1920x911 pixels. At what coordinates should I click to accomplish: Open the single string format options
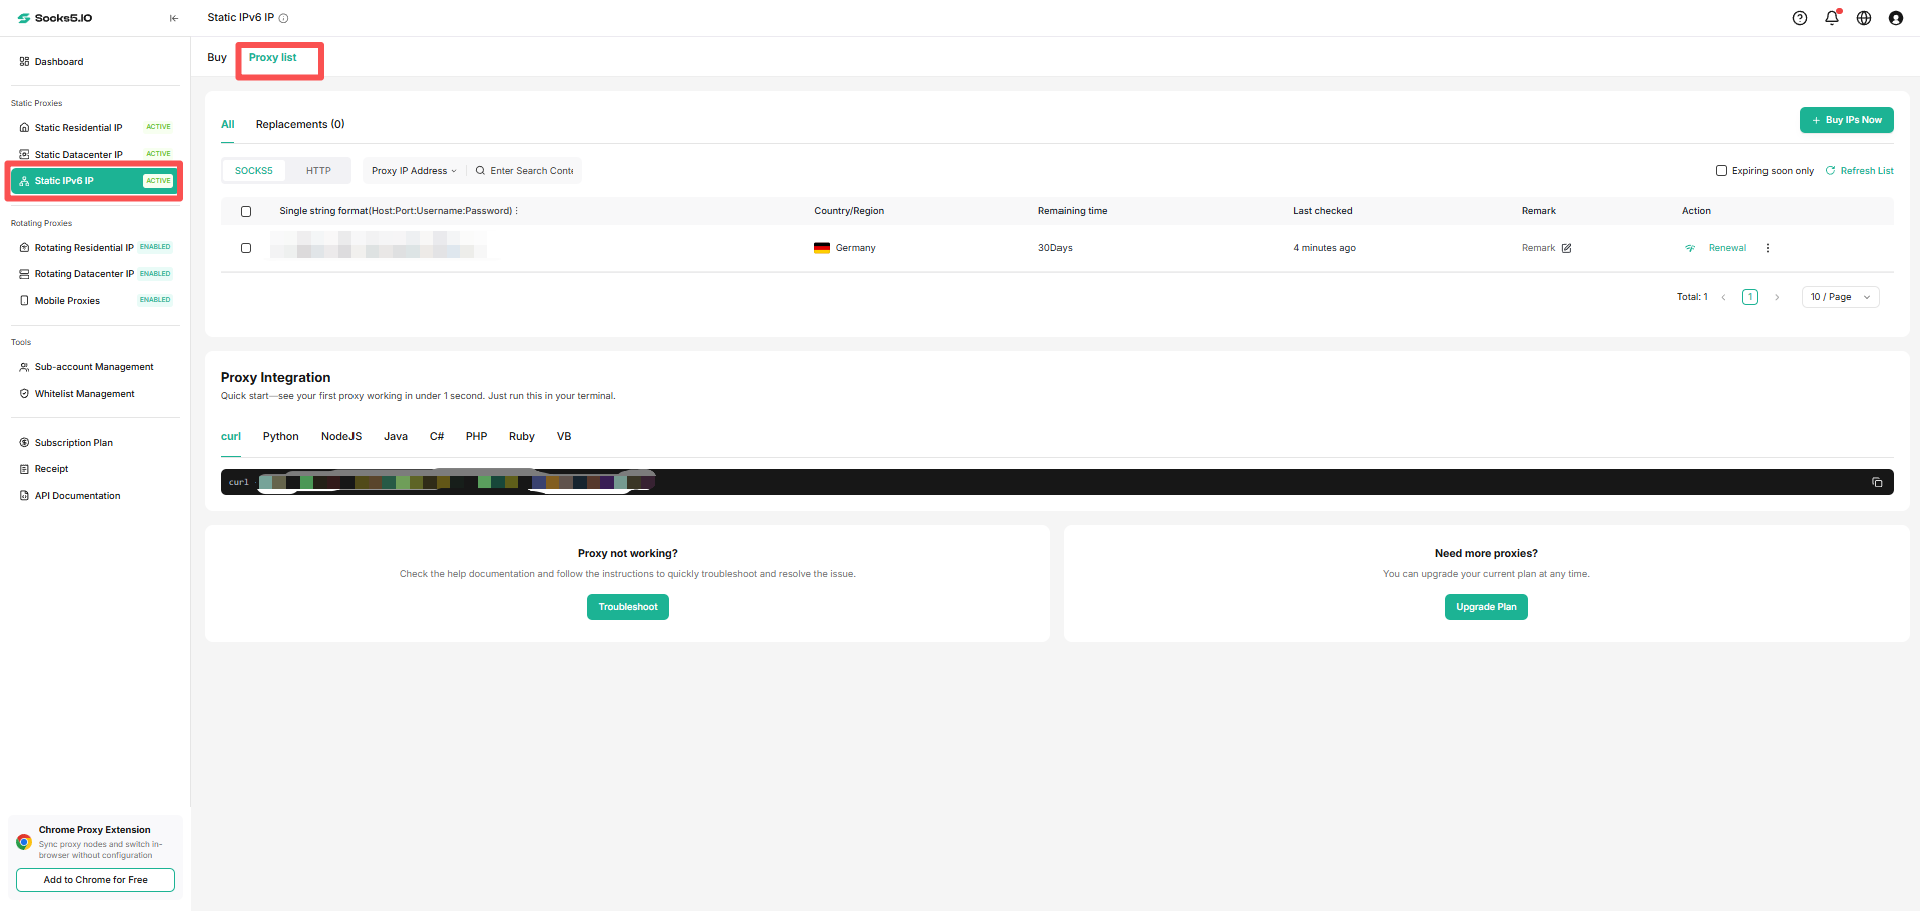[517, 211]
